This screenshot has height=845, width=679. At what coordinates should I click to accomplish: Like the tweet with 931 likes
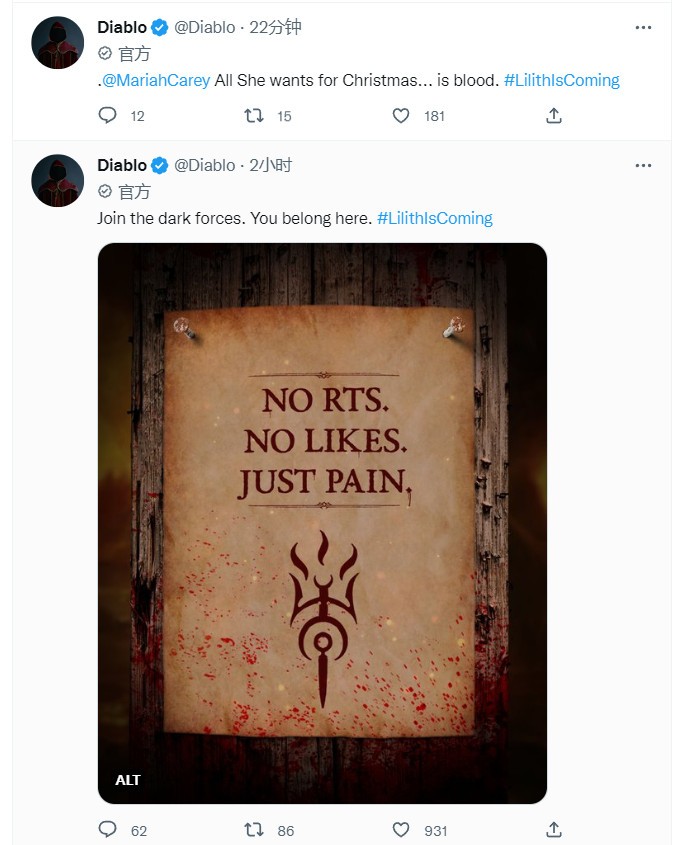[401, 829]
